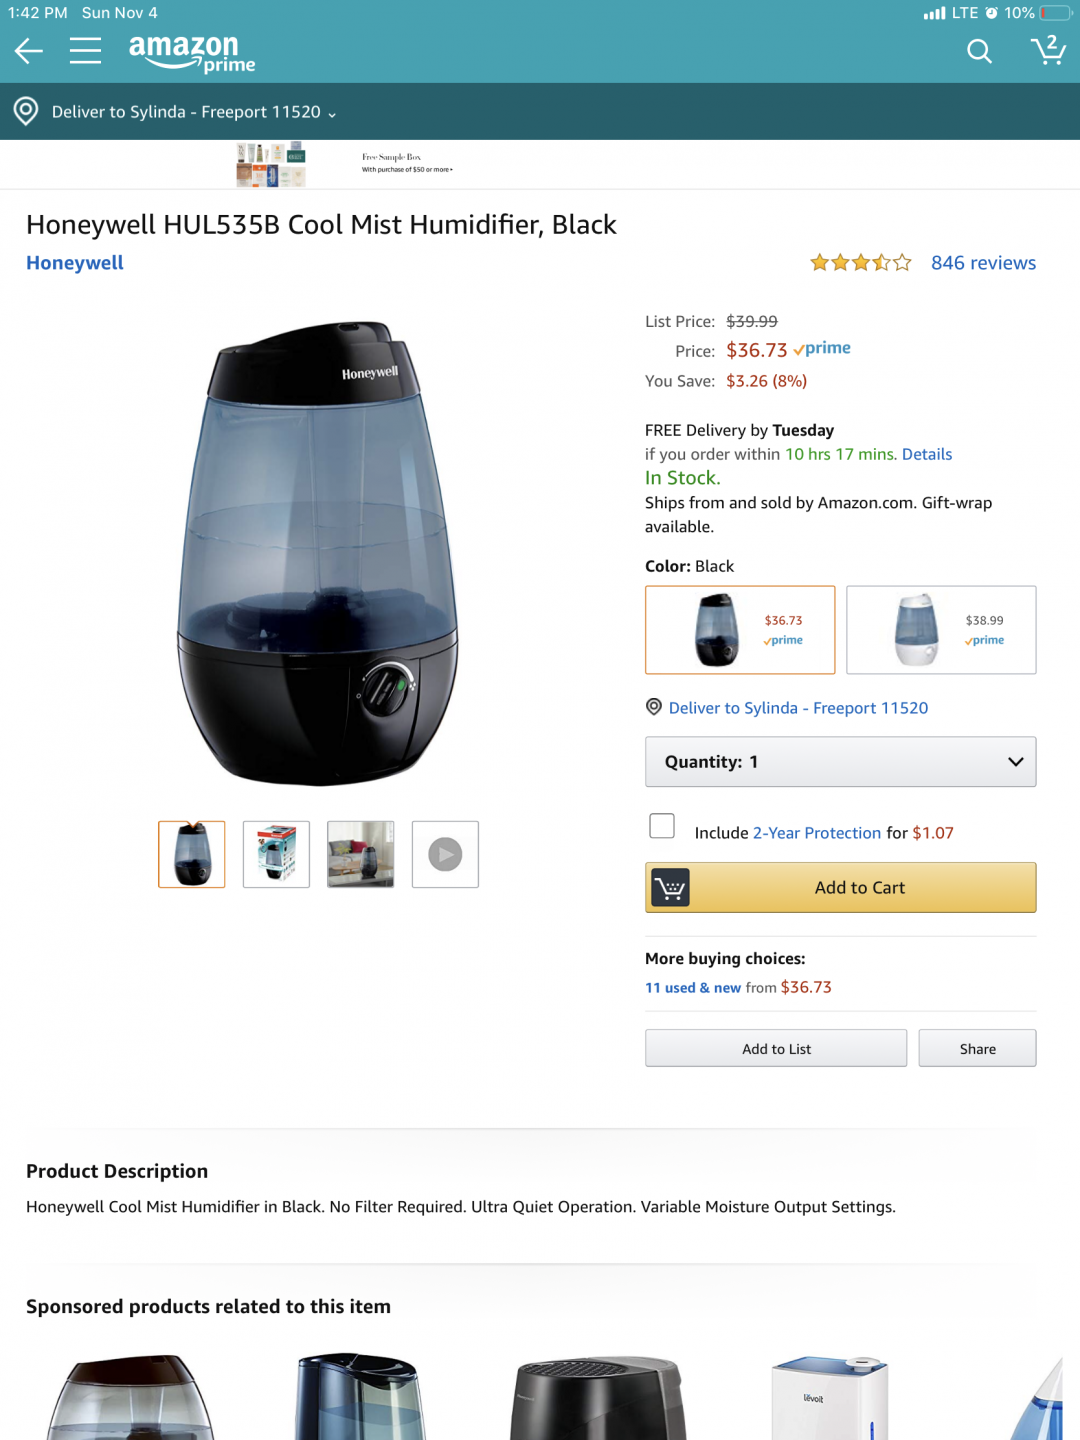Click the Share button
The width and height of the screenshot is (1080, 1440).
977,1048
